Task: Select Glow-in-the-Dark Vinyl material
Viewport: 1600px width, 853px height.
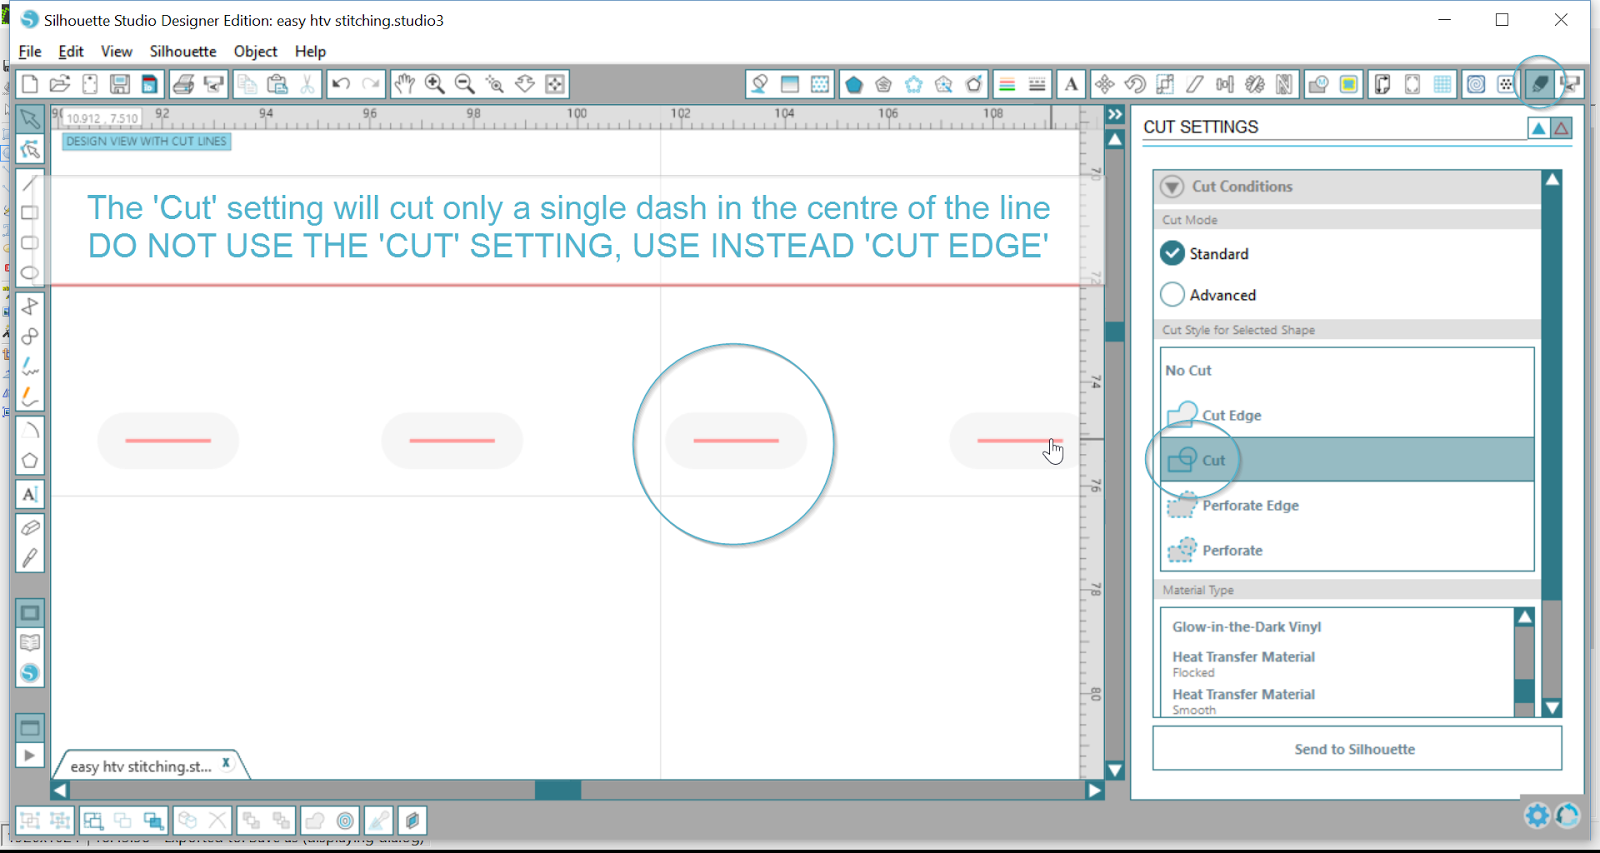Action: point(1246,627)
